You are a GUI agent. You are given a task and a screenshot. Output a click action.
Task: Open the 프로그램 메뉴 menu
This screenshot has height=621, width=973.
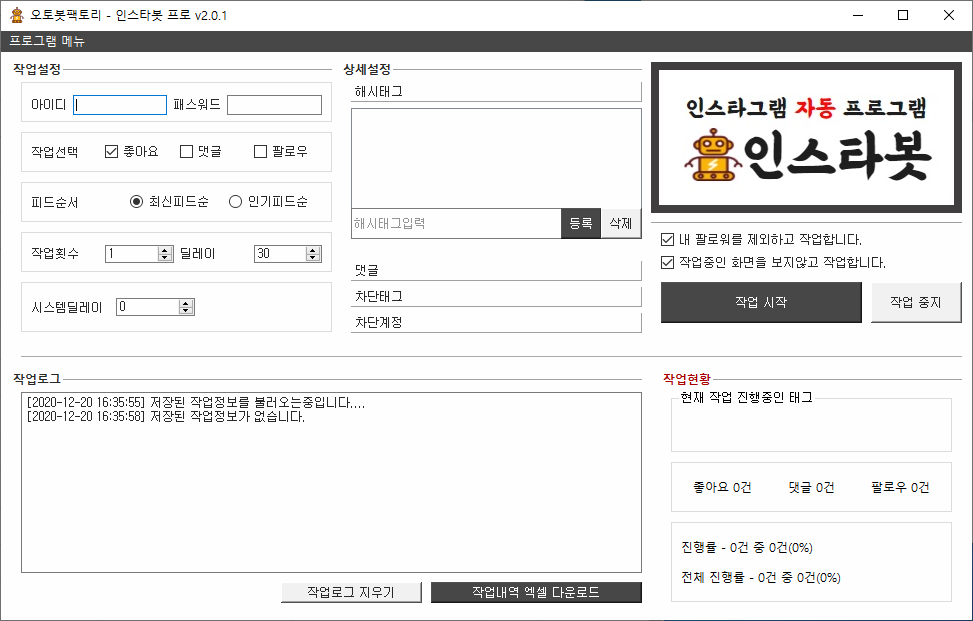[x=47, y=41]
